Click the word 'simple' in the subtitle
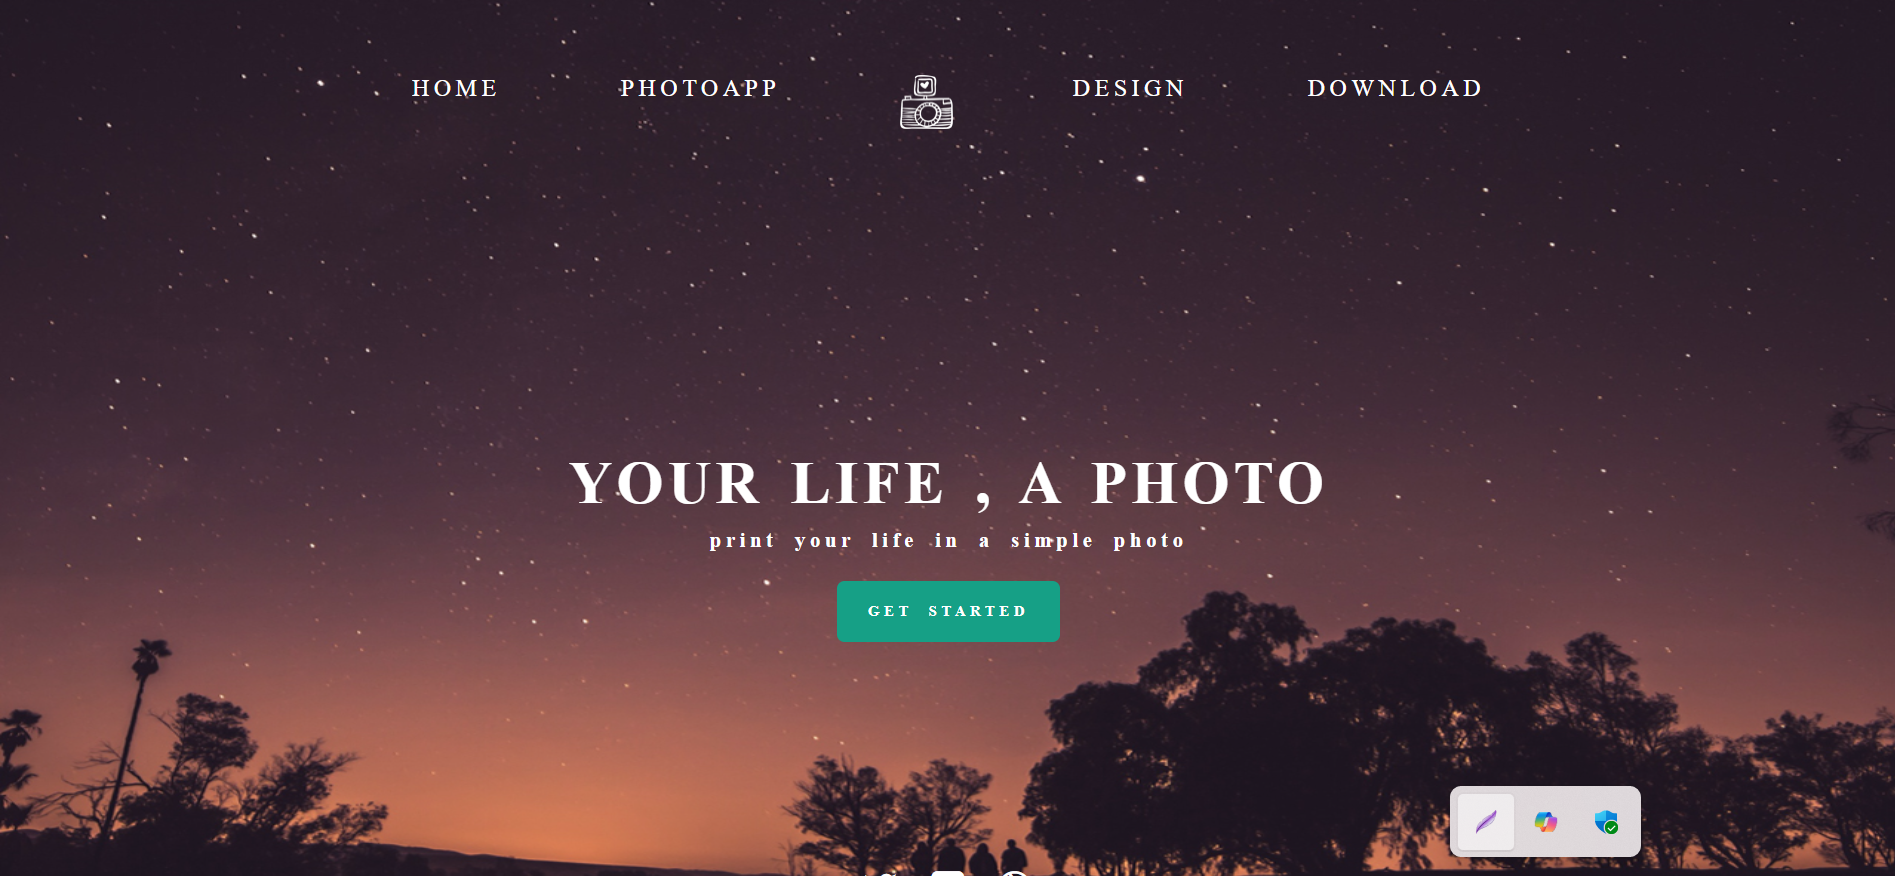Image resolution: width=1895 pixels, height=876 pixels. click(1052, 541)
